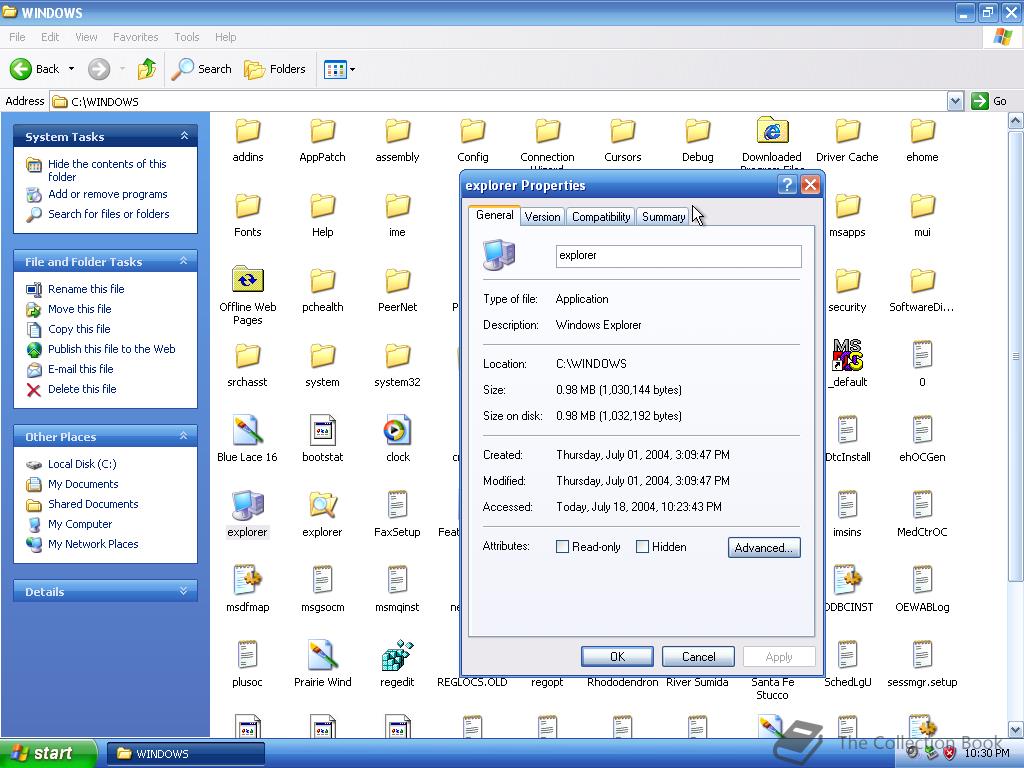Select the plusoc file icon
The image size is (1024, 768).
(248, 655)
